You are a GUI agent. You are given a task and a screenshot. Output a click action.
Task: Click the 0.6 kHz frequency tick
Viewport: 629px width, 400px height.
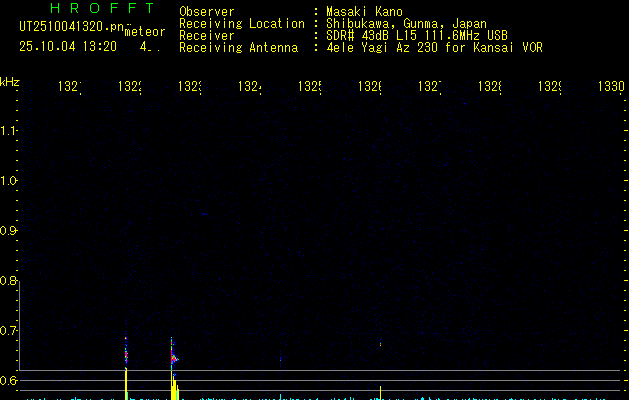pyautogui.click(x=10, y=381)
